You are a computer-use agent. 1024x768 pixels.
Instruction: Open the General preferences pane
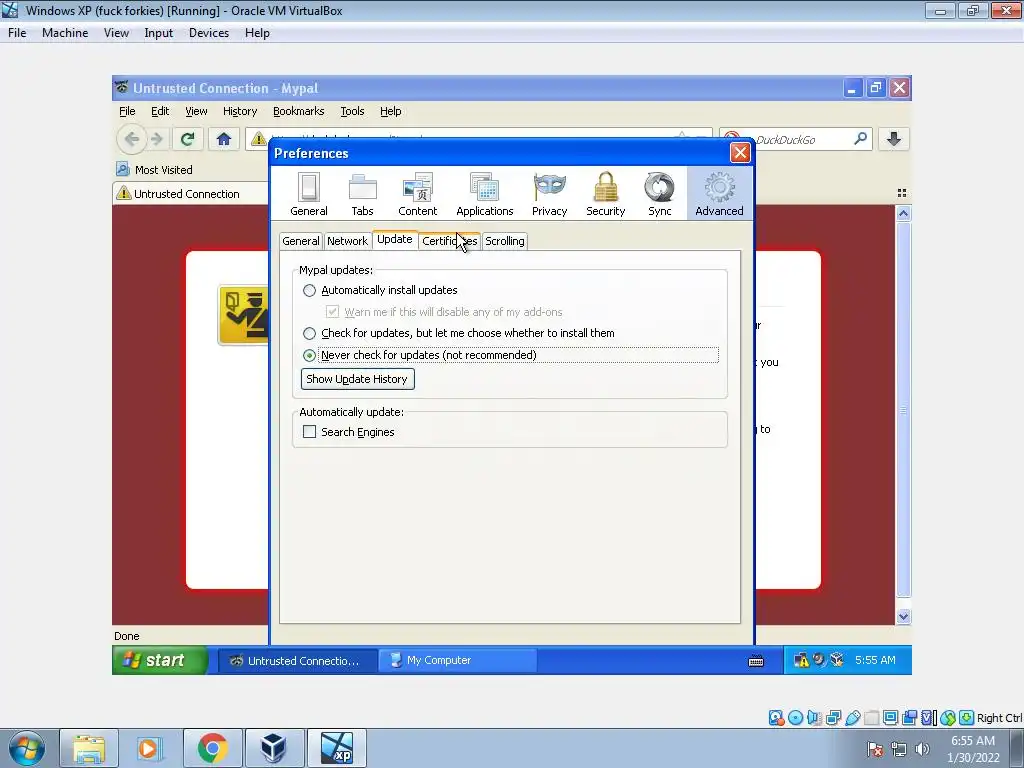309,194
